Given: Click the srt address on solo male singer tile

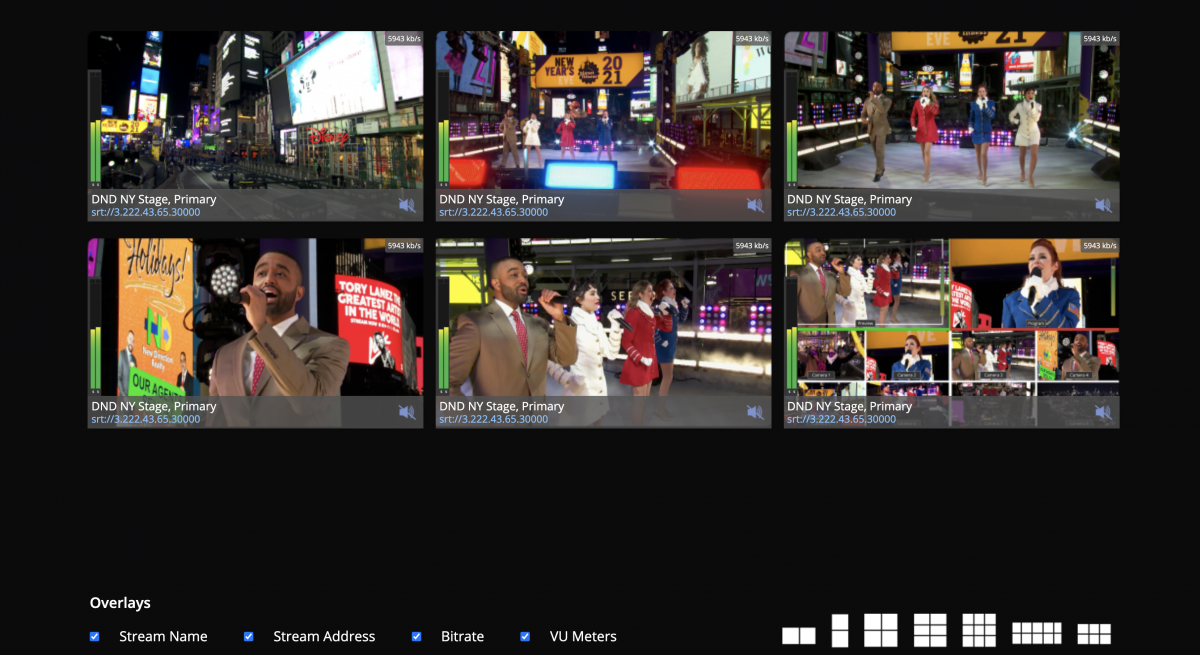Looking at the screenshot, I should coord(146,419).
